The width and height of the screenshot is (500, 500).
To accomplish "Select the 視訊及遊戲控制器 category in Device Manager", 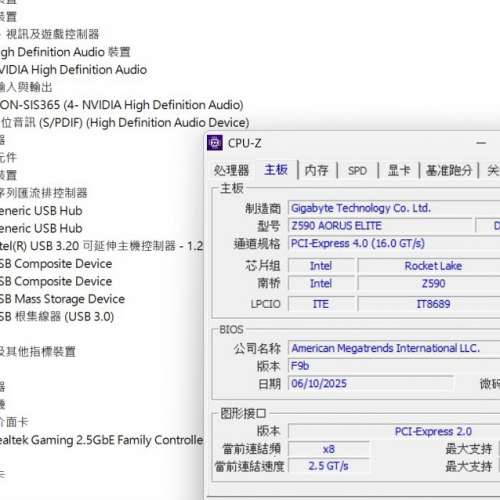I will pyautogui.click(x=52, y=34).
